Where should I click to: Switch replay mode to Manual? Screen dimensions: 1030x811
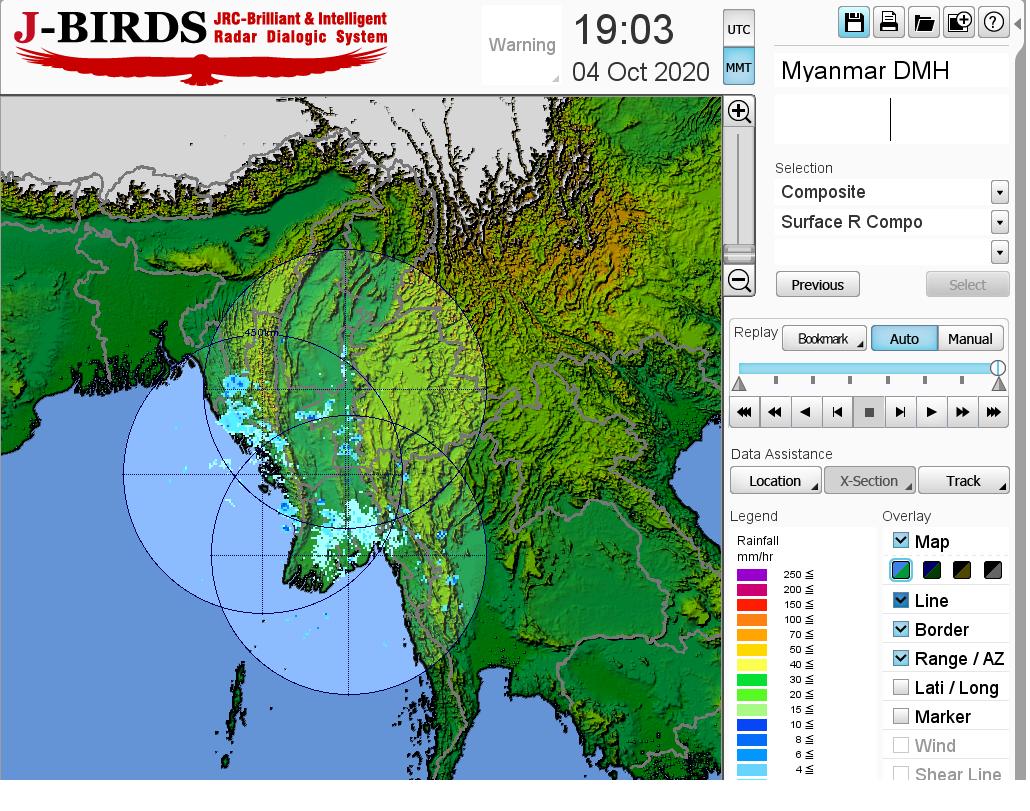970,339
